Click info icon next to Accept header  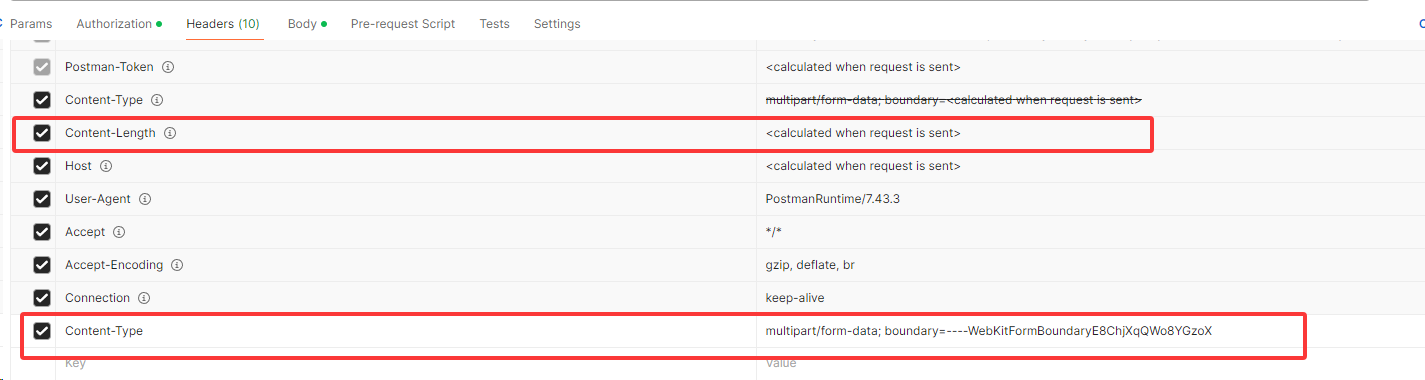[119, 232]
